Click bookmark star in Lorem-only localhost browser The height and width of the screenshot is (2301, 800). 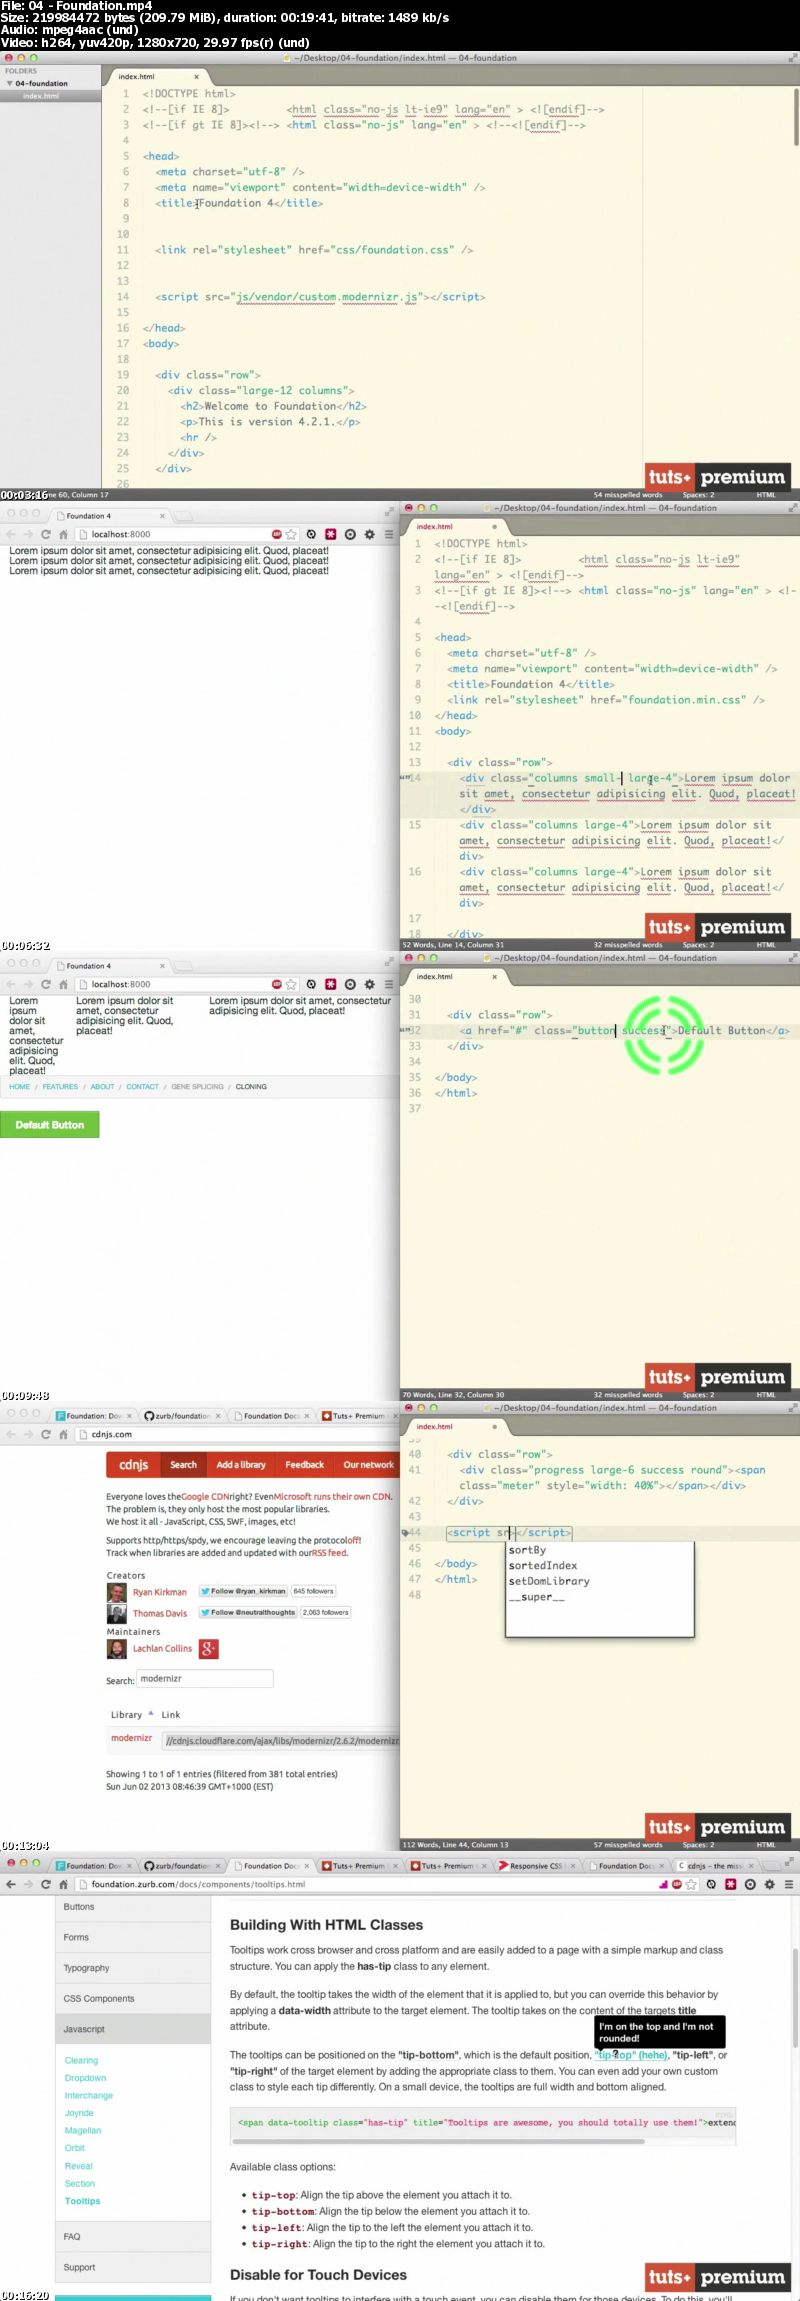pyautogui.click(x=292, y=535)
